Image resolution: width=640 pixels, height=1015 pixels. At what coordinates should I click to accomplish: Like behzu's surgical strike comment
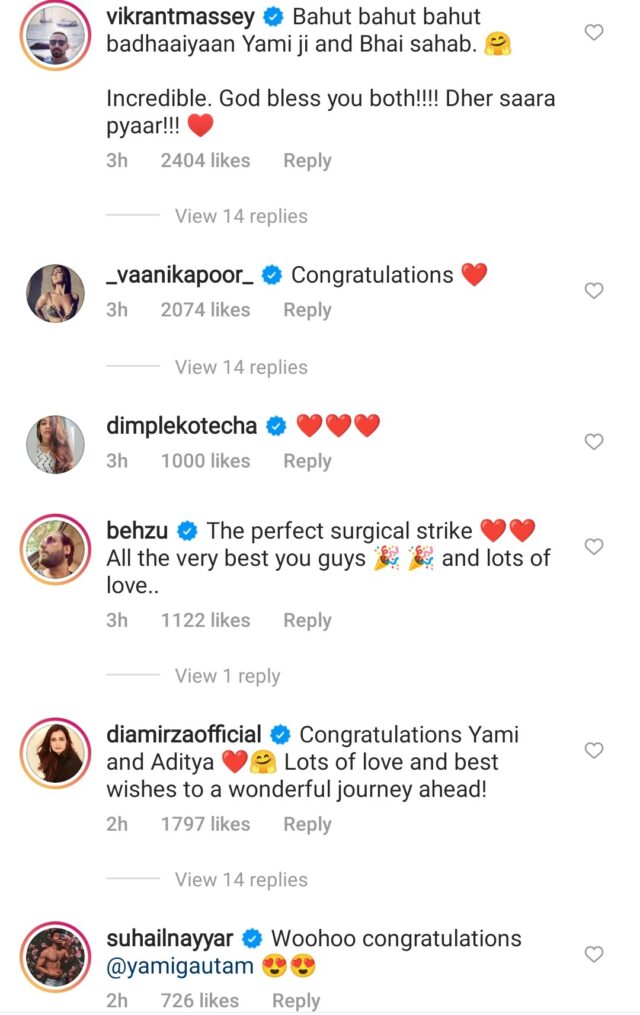tap(593, 547)
